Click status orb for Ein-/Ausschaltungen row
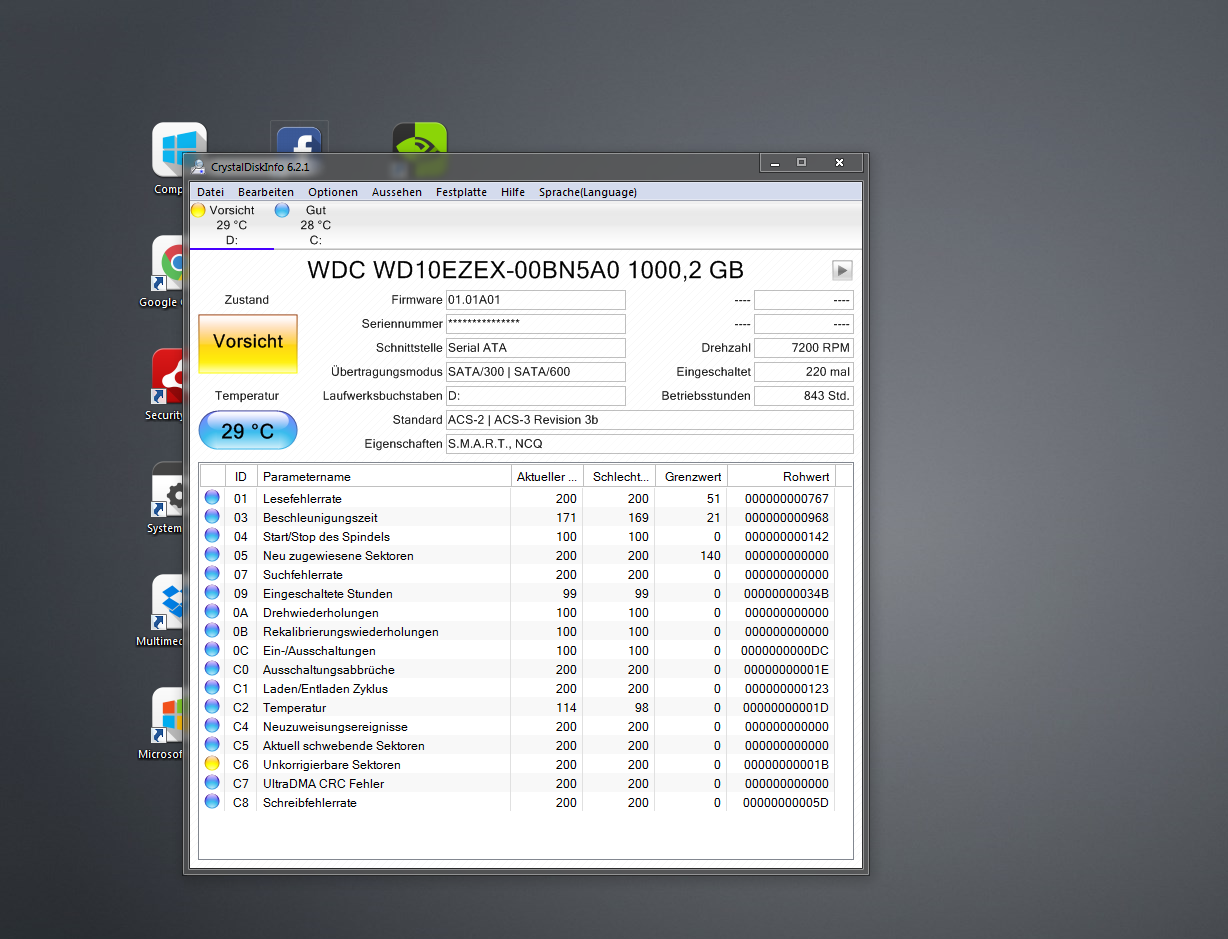The height and width of the screenshot is (939, 1228). pyautogui.click(x=212, y=650)
